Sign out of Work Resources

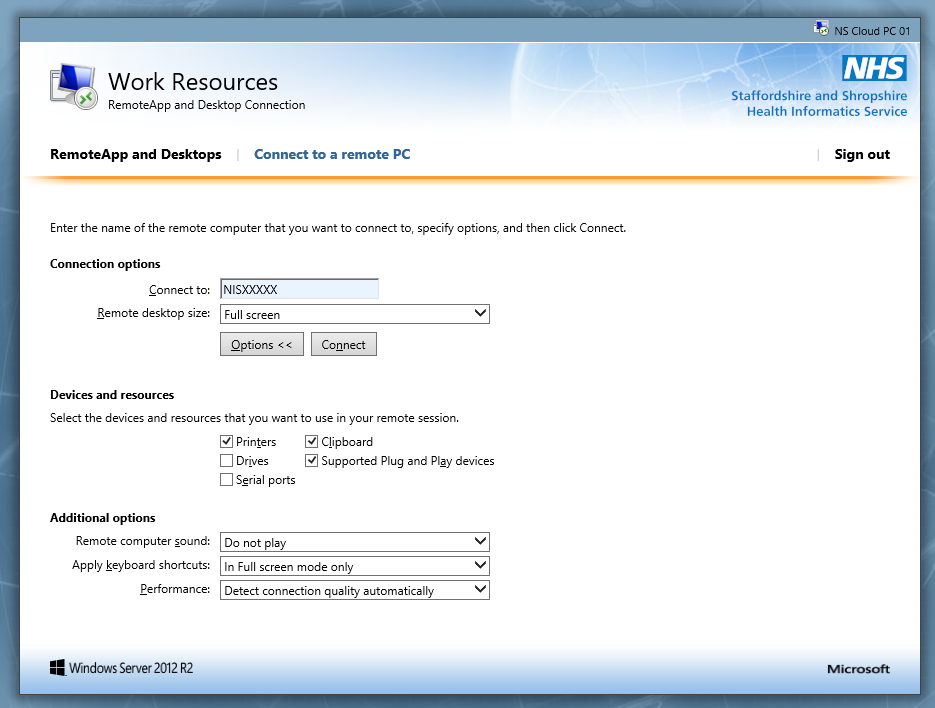(862, 154)
